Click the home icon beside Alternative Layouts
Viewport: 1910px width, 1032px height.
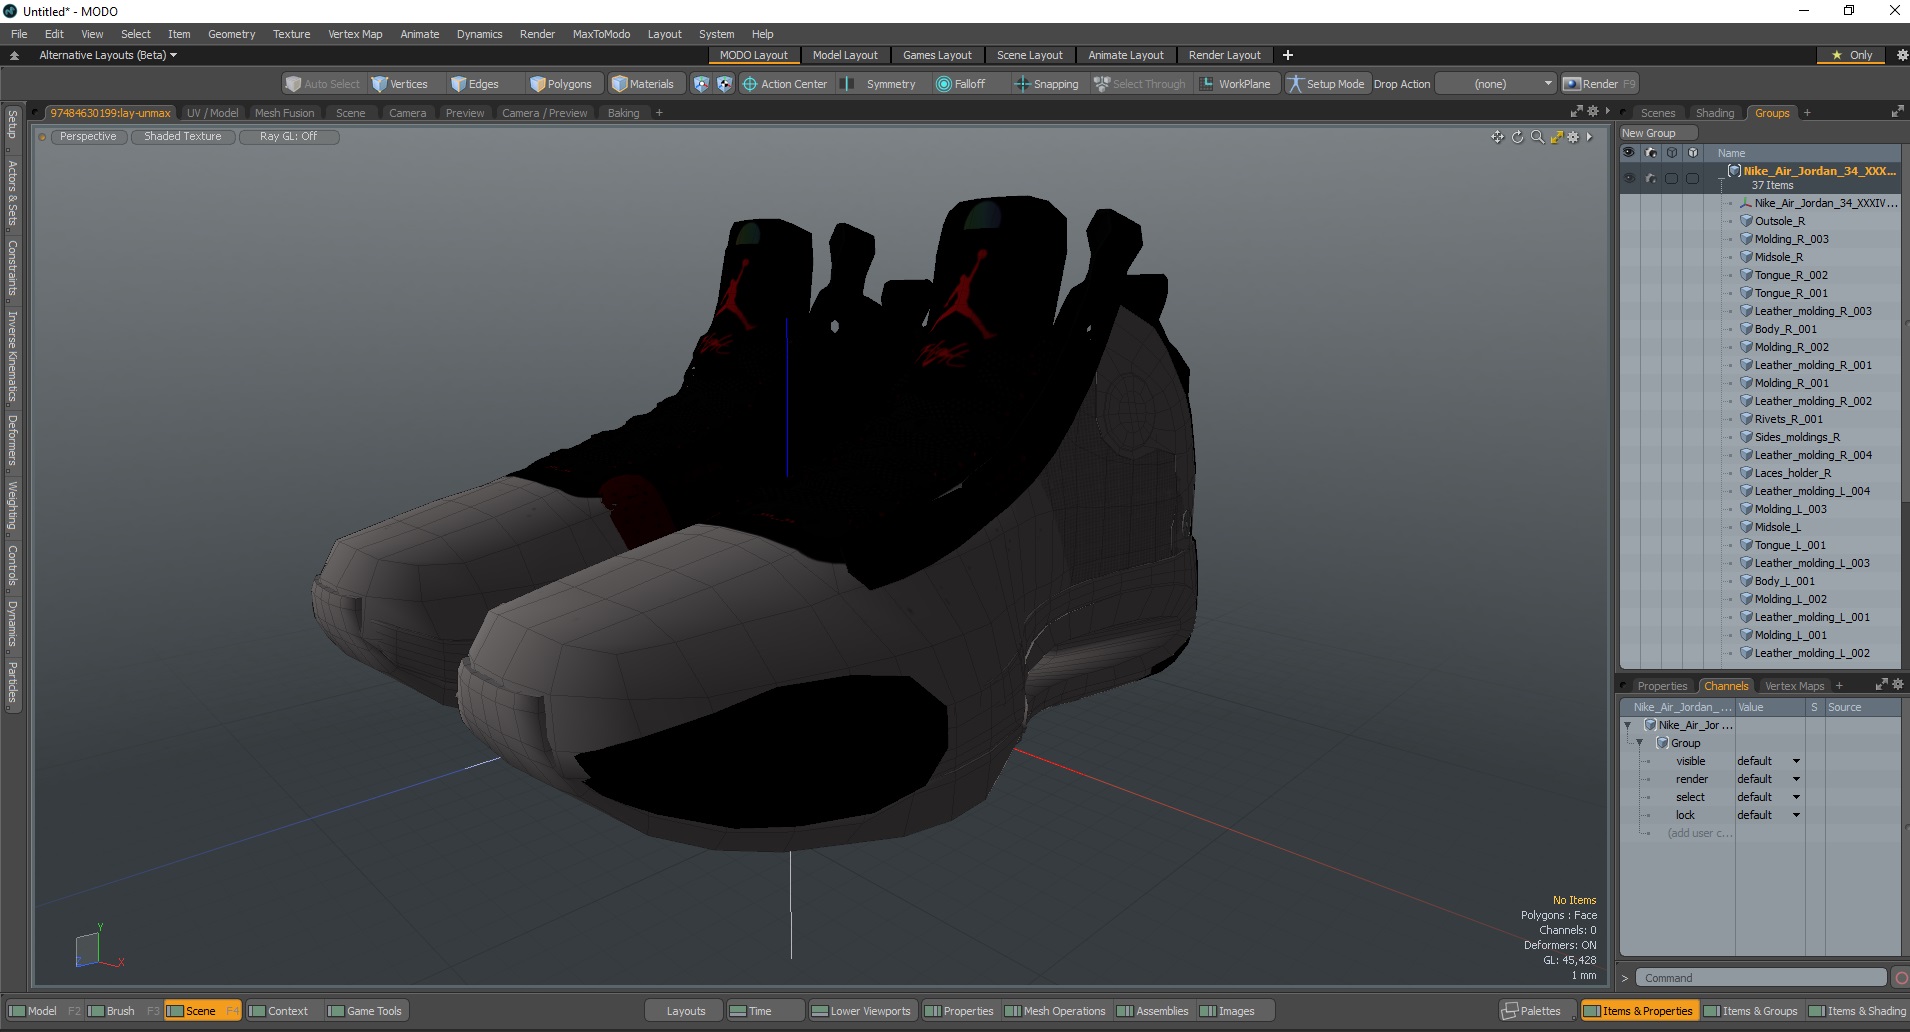[14, 55]
